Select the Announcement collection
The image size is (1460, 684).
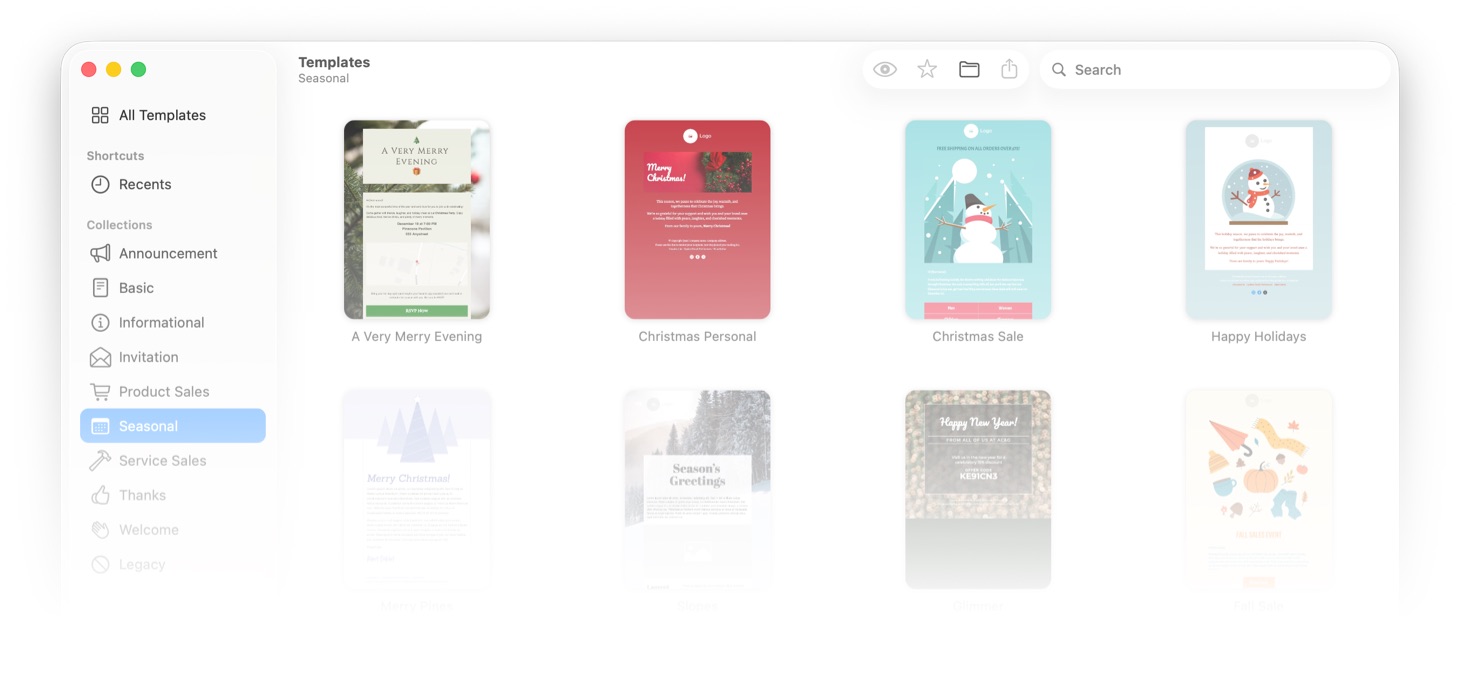(167, 253)
